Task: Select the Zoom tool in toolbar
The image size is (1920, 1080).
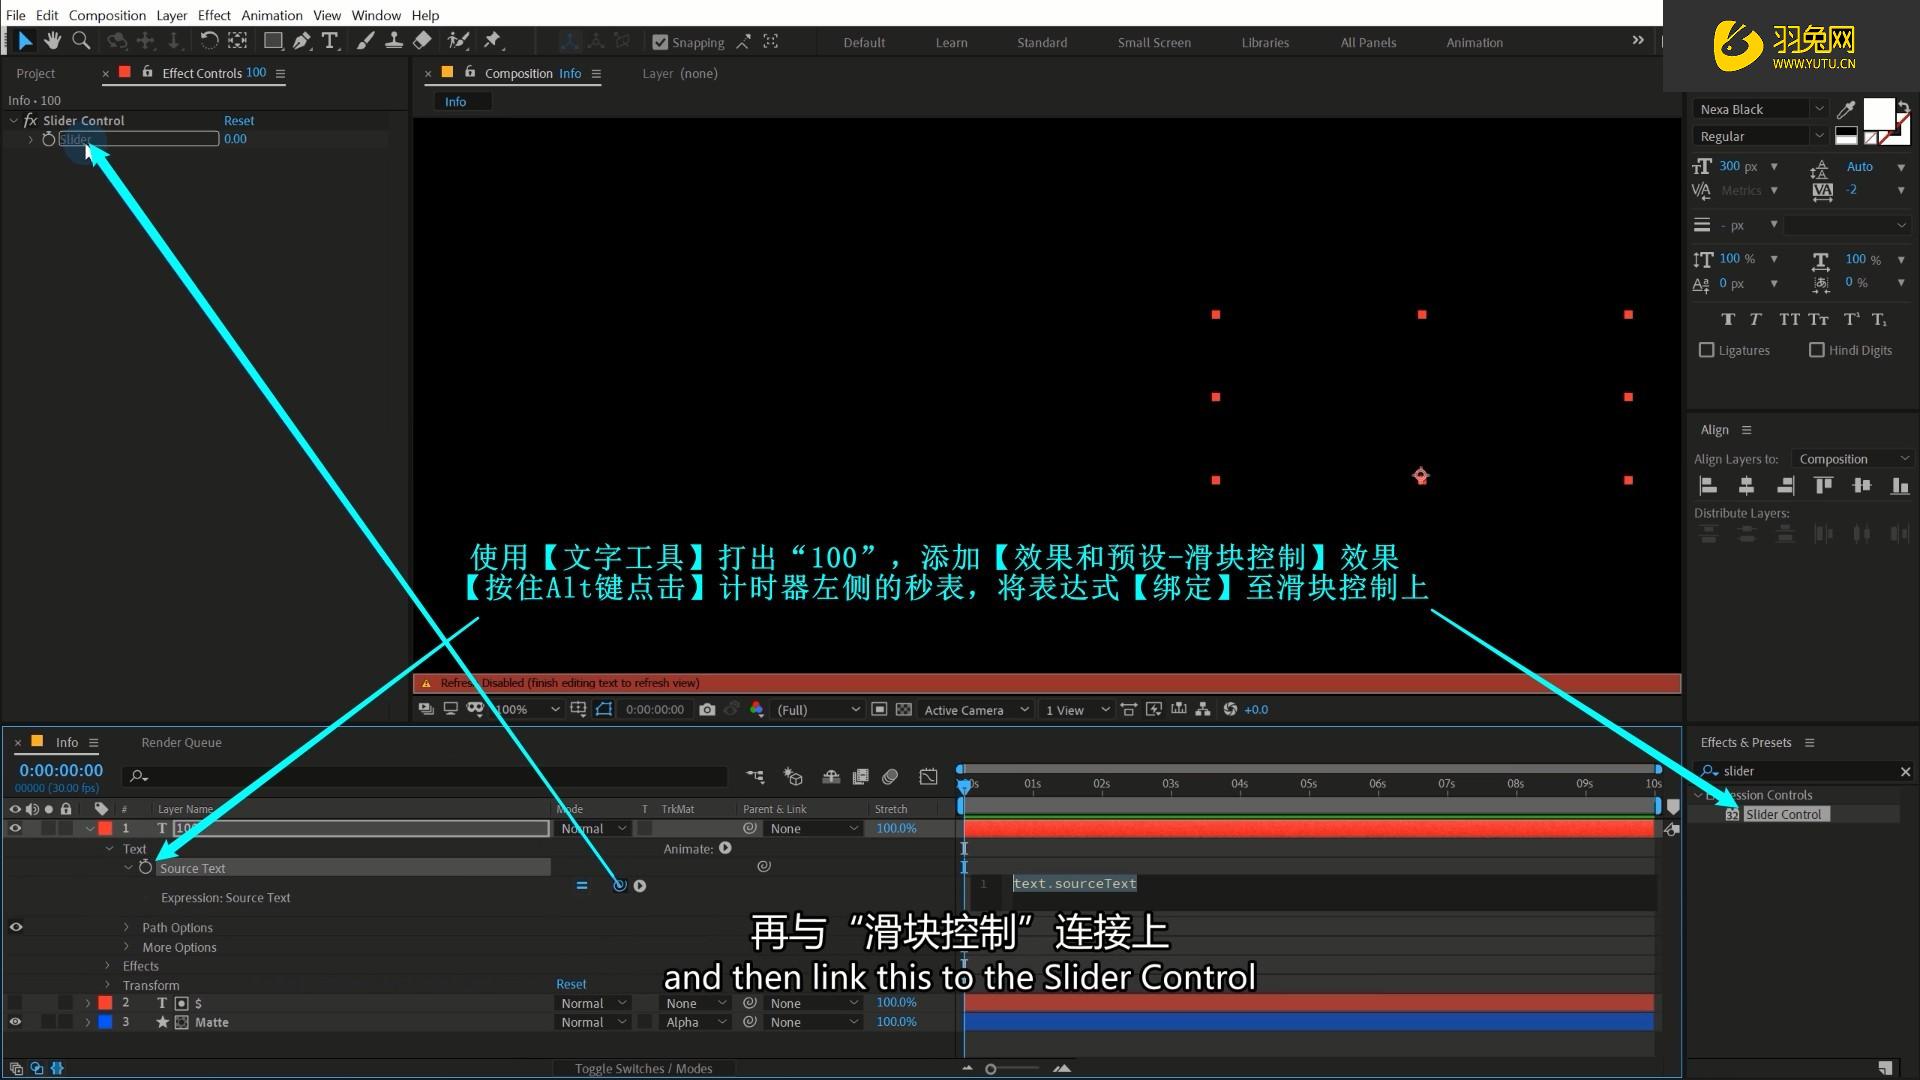Action: (x=81, y=41)
